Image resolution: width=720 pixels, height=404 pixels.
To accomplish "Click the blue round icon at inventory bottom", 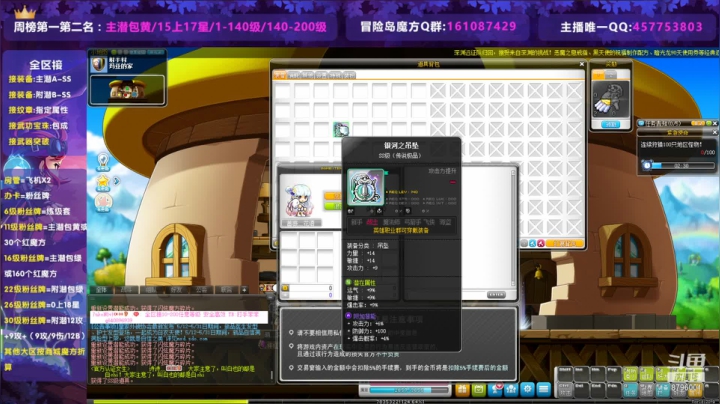I will pos(533,243).
